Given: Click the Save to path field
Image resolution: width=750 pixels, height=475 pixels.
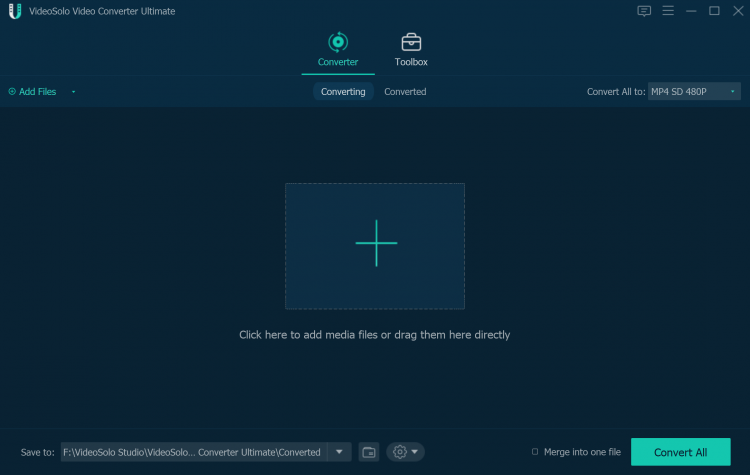Looking at the screenshot, I should click(194, 452).
